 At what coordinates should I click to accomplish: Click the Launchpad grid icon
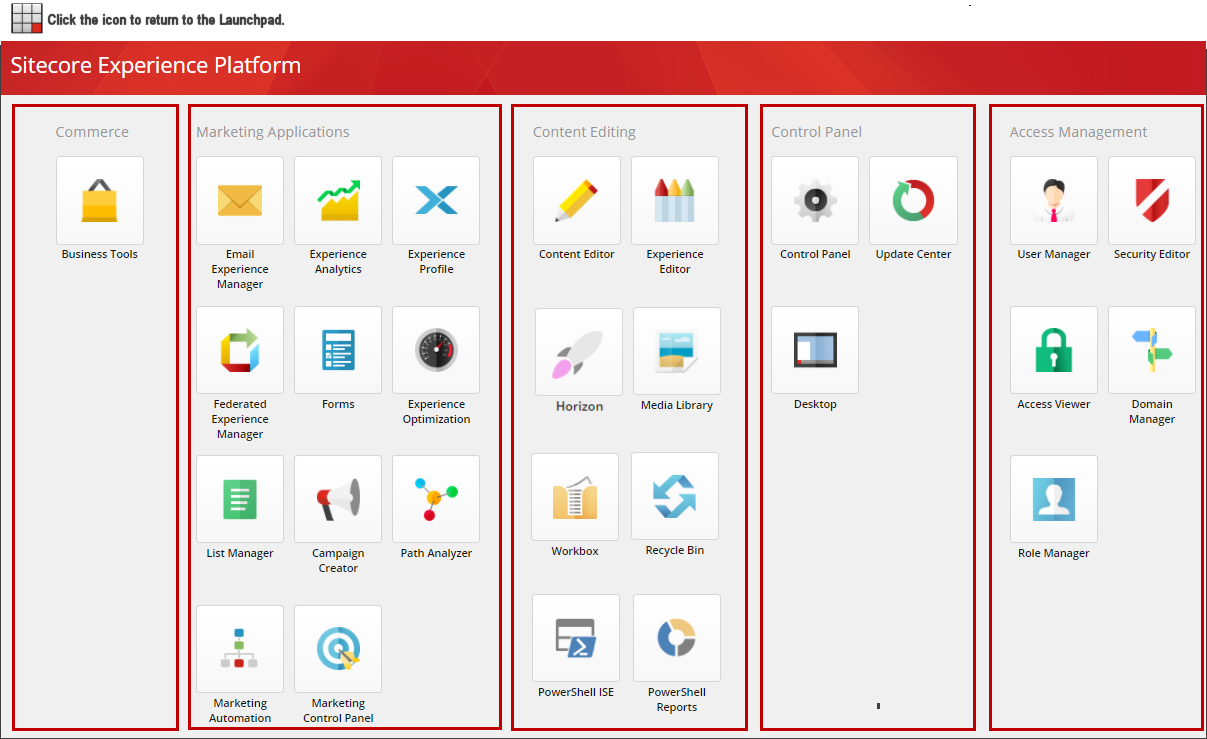tap(27, 18)
